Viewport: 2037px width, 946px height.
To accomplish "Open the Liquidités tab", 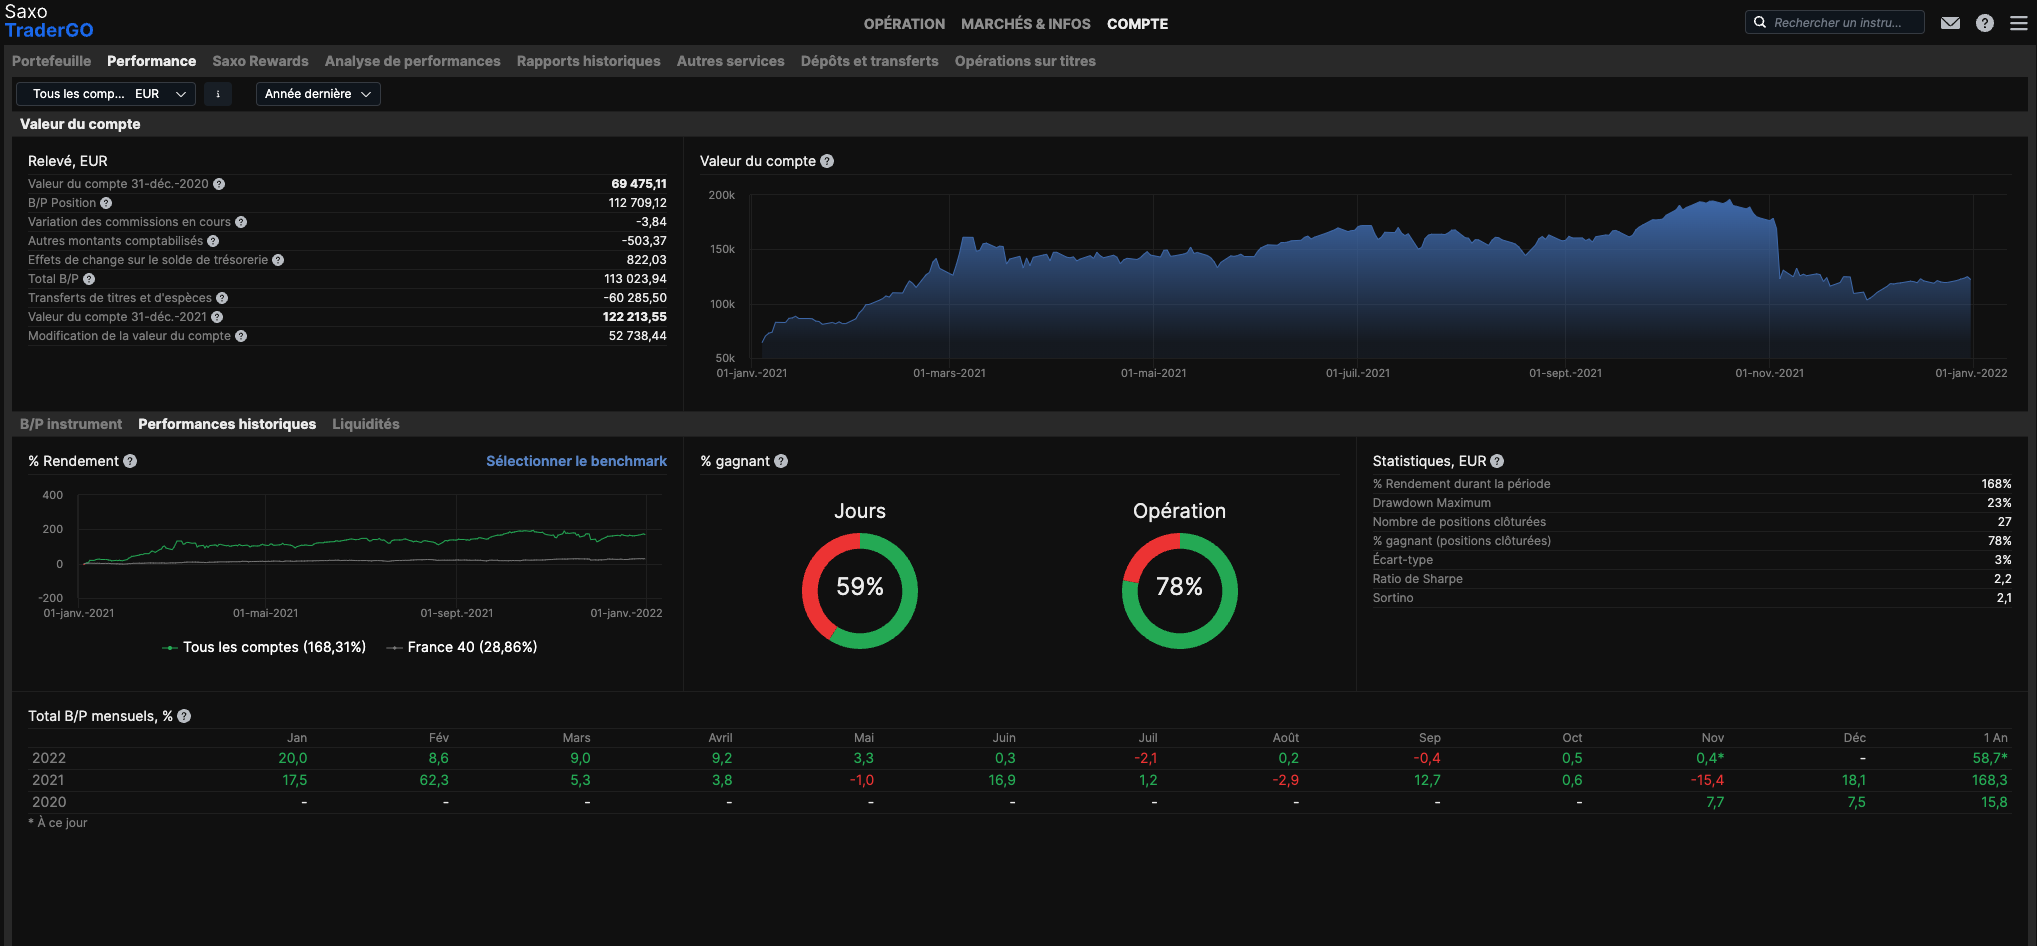I will point(365,424).
